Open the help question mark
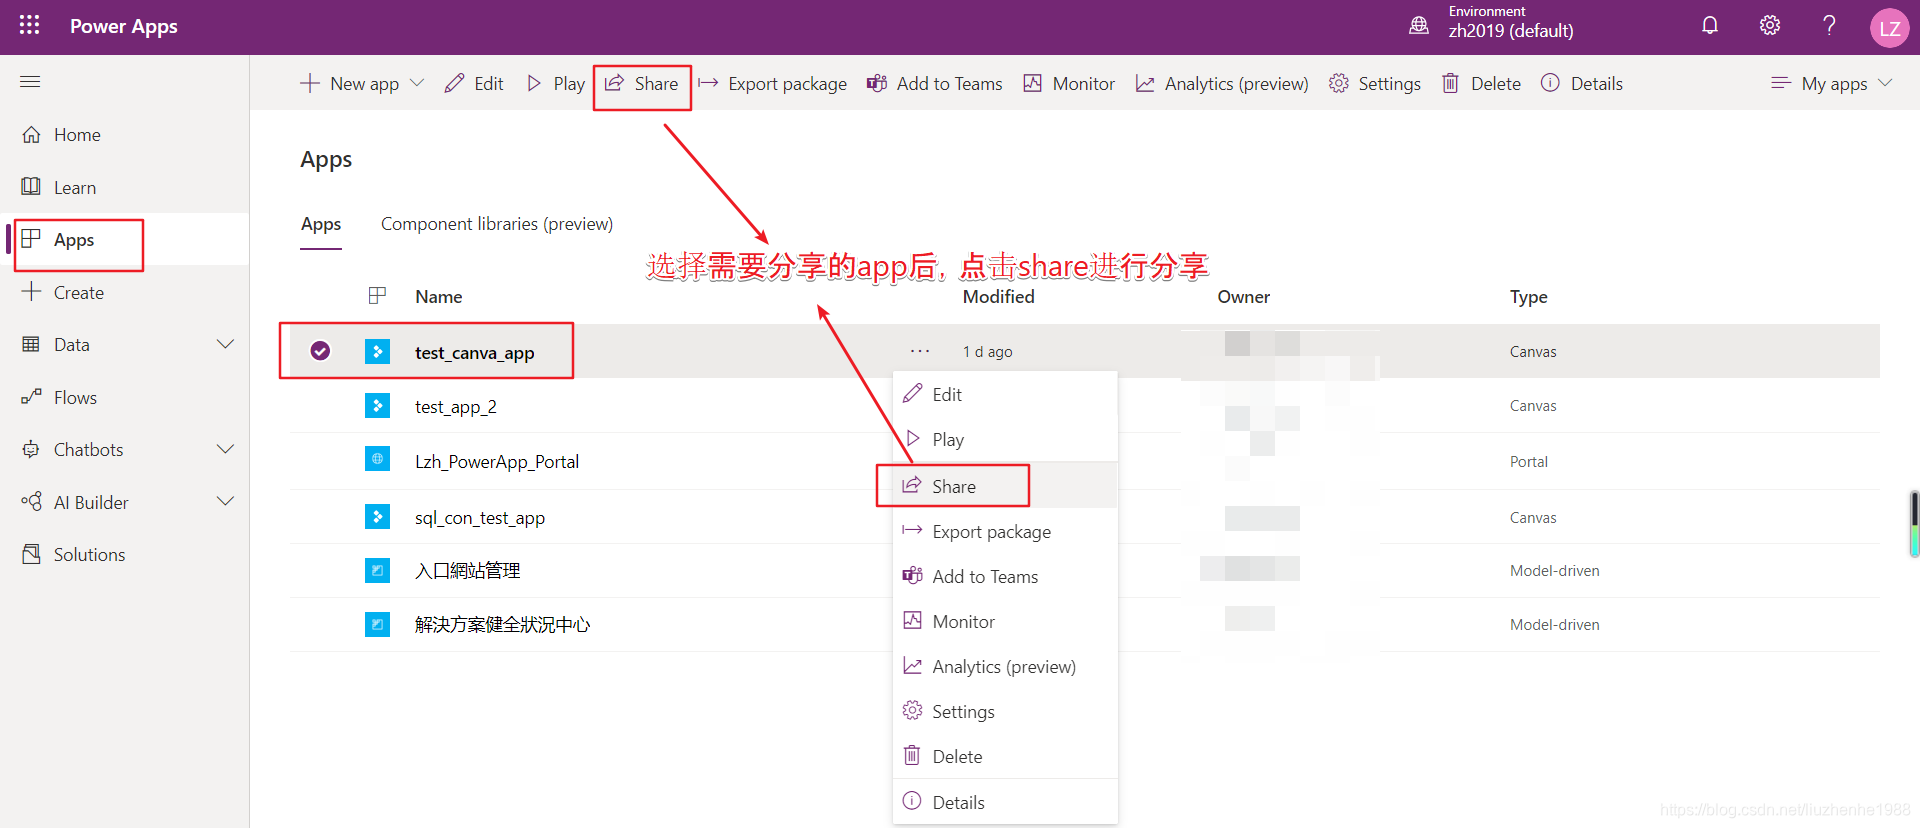 1829,26
